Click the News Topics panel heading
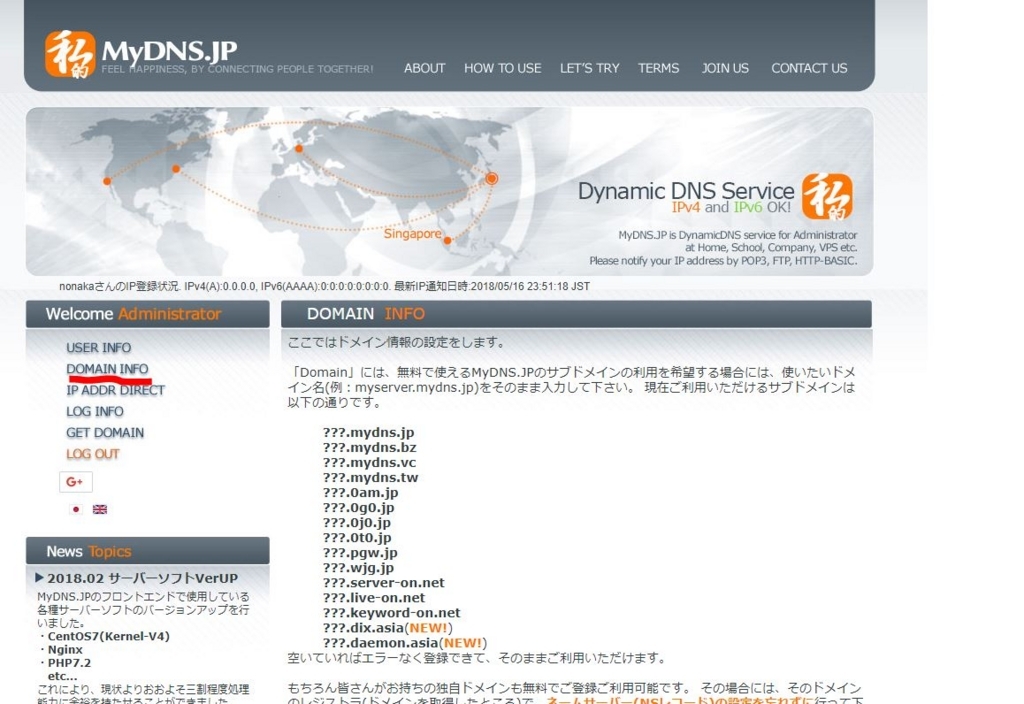 coord(148,551)
